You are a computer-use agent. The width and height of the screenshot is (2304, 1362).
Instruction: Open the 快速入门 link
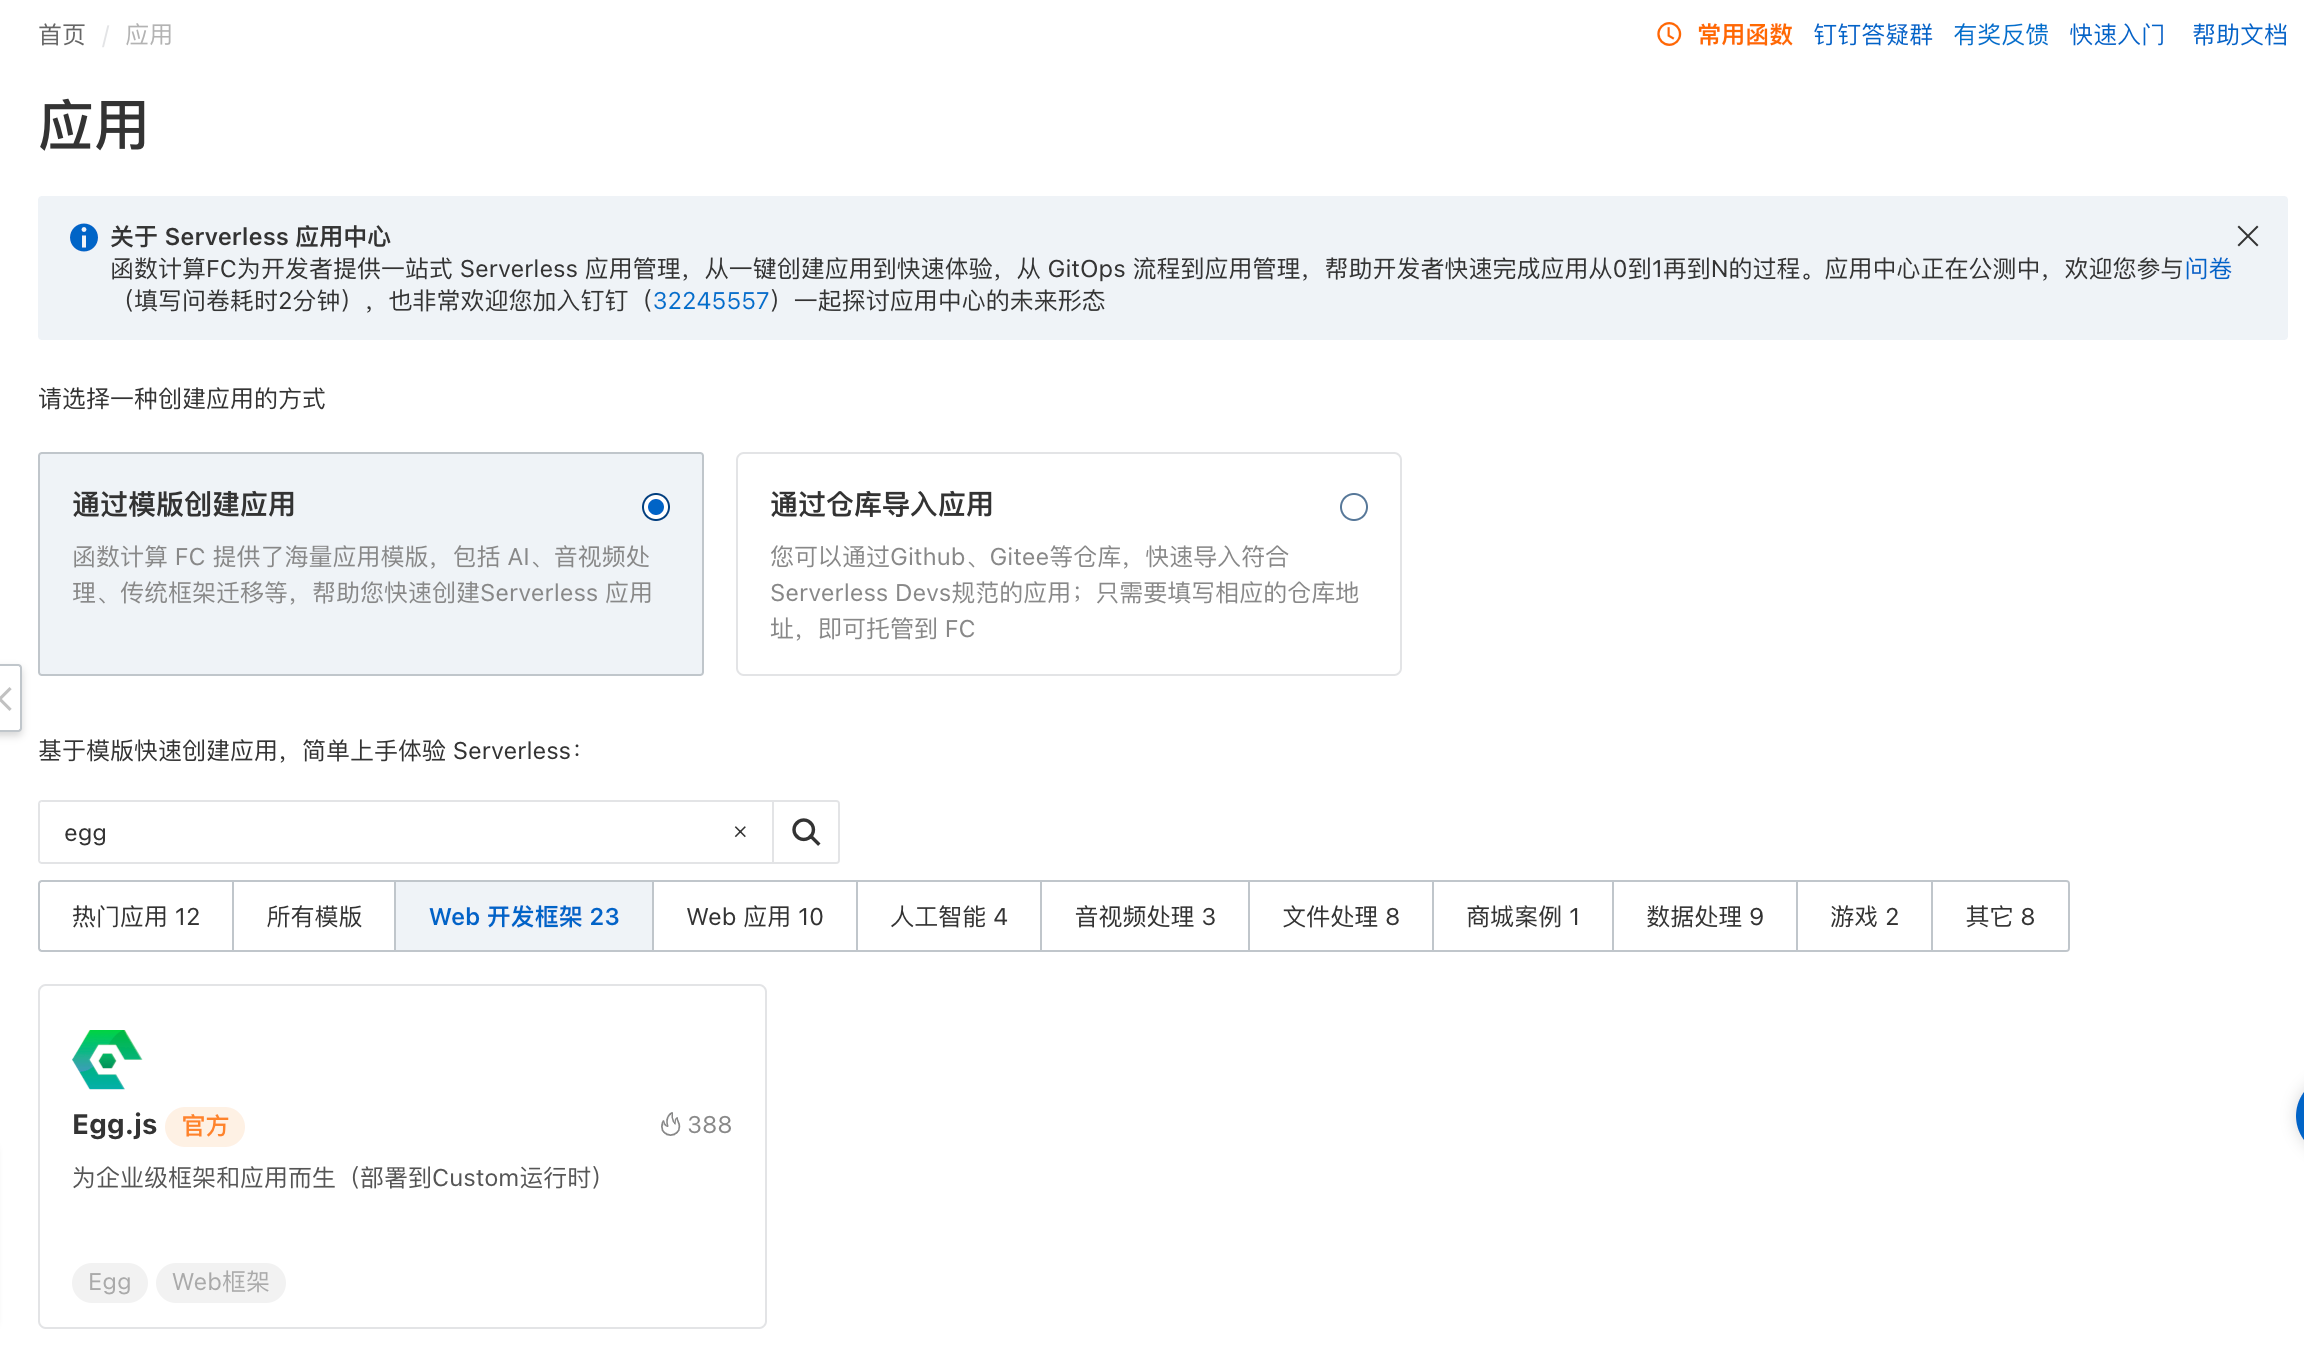click(2118, 35)
